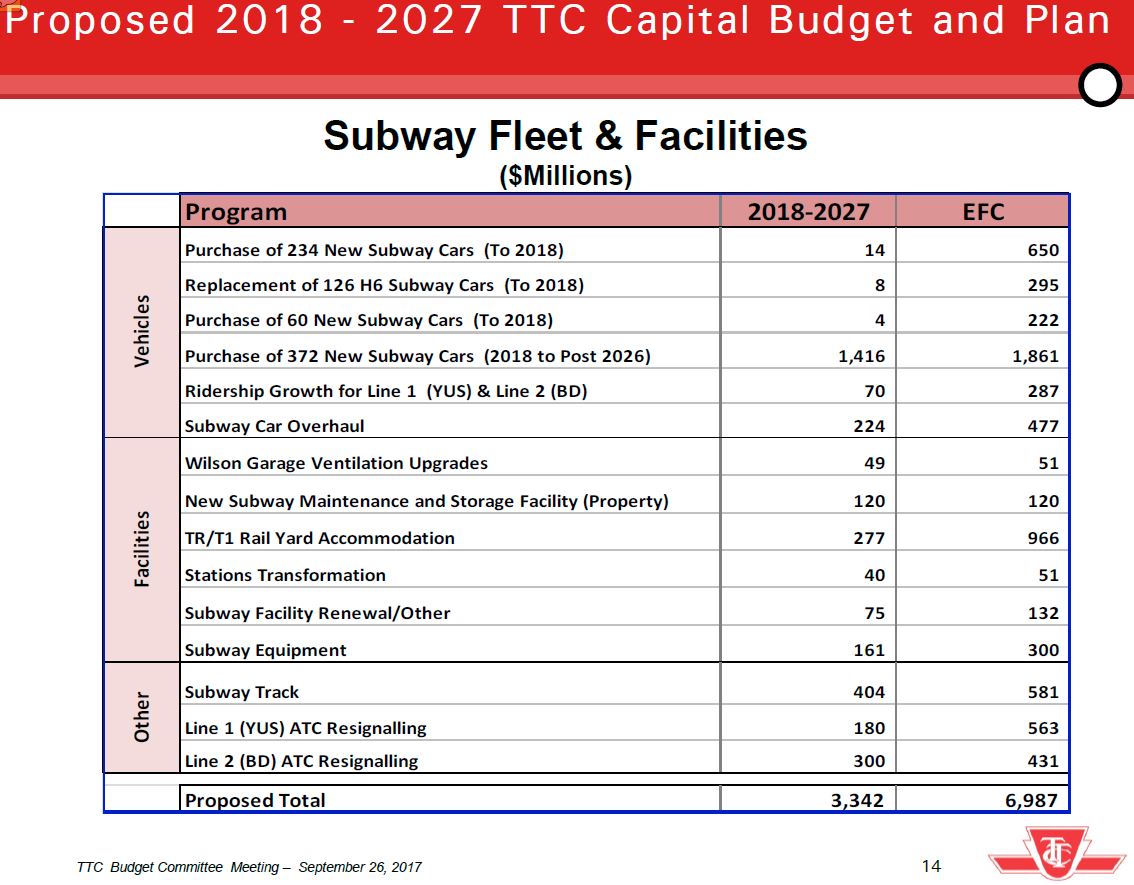Click the 'Other' category label
Image resolution: width=1134 pixels, height=885 pixels.
pyautogui.click(x=142, y=716)
